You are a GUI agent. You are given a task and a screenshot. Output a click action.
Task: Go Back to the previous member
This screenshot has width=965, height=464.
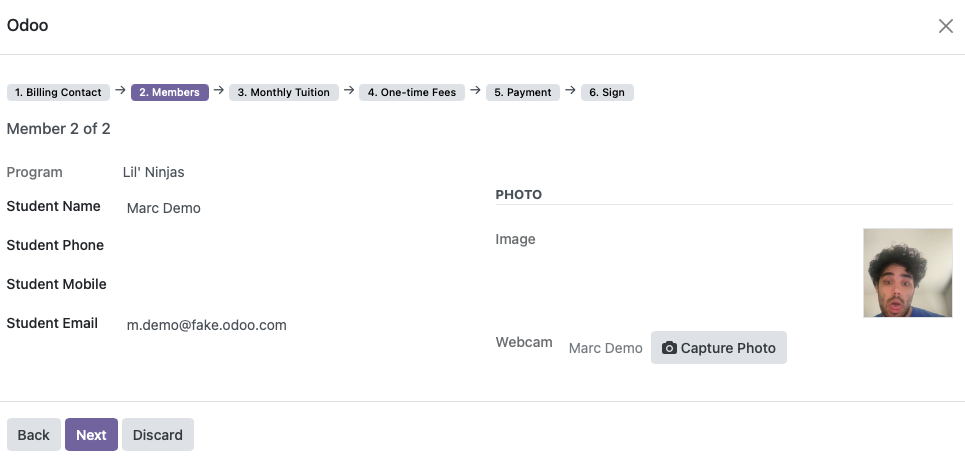point(34,434)
